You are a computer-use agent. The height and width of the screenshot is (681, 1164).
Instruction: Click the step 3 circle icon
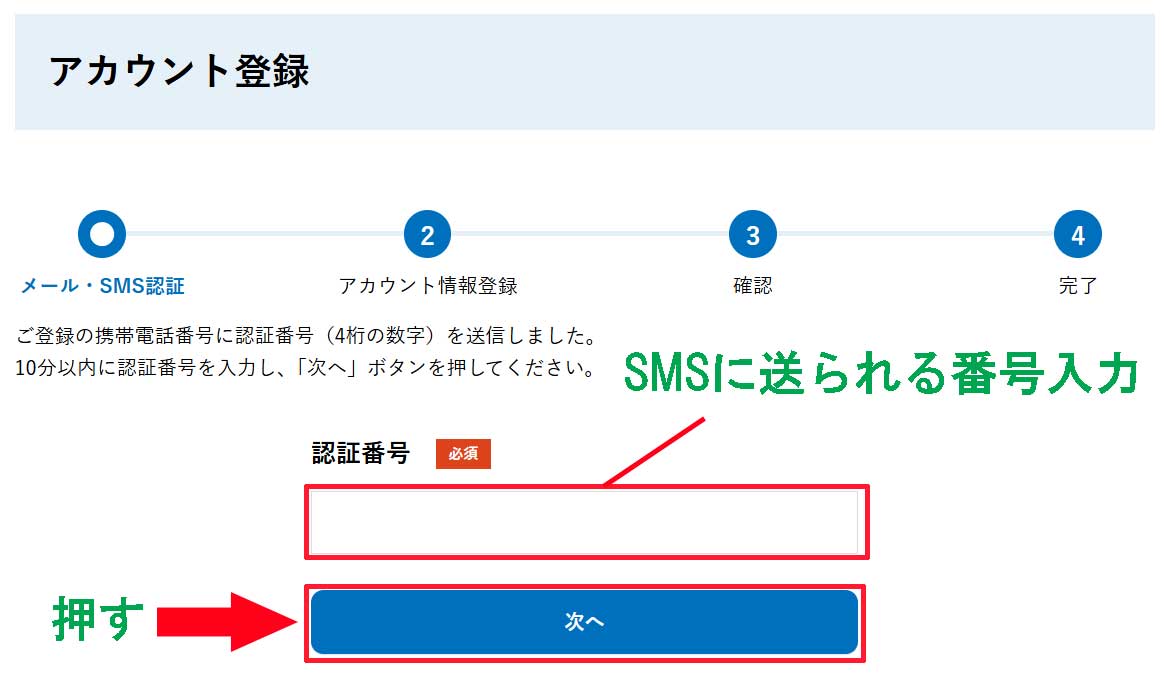click(x=753, y=234)
